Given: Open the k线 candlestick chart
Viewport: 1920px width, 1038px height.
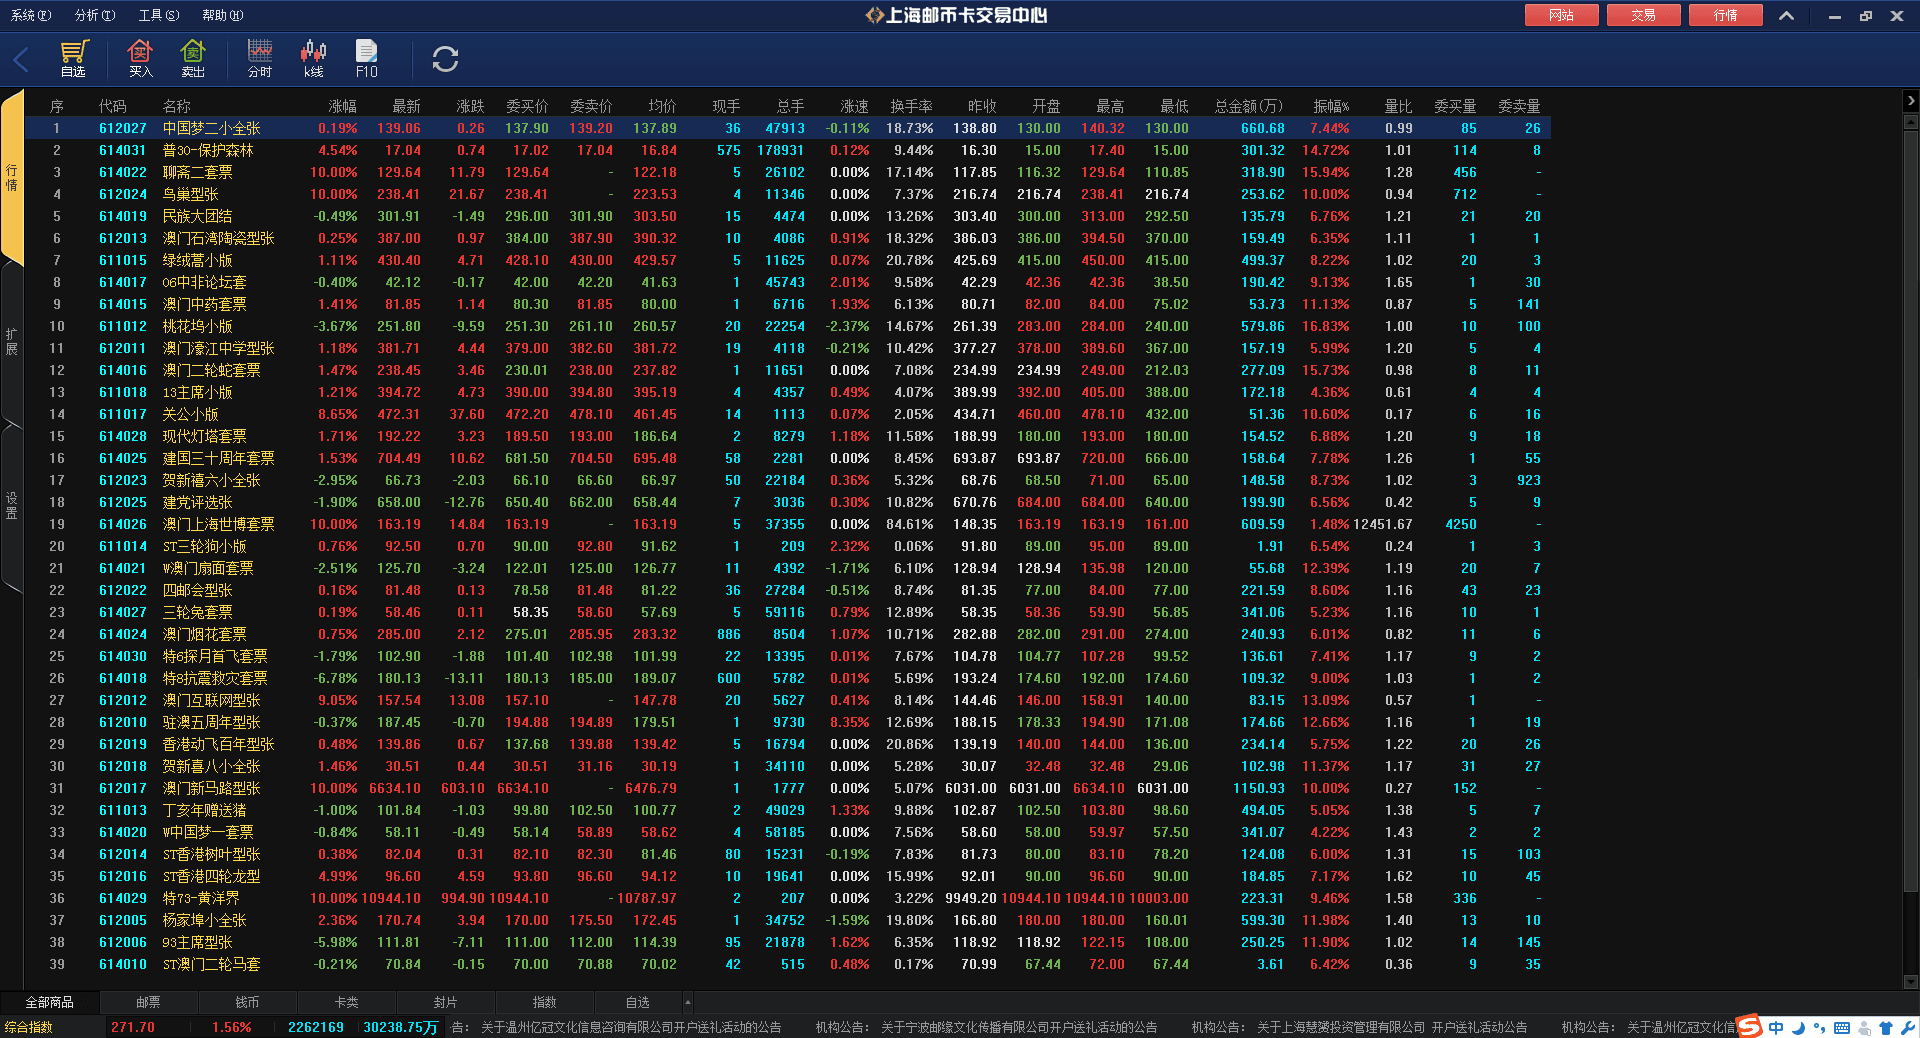Looking at the screenshot, I should click(313, 58).
